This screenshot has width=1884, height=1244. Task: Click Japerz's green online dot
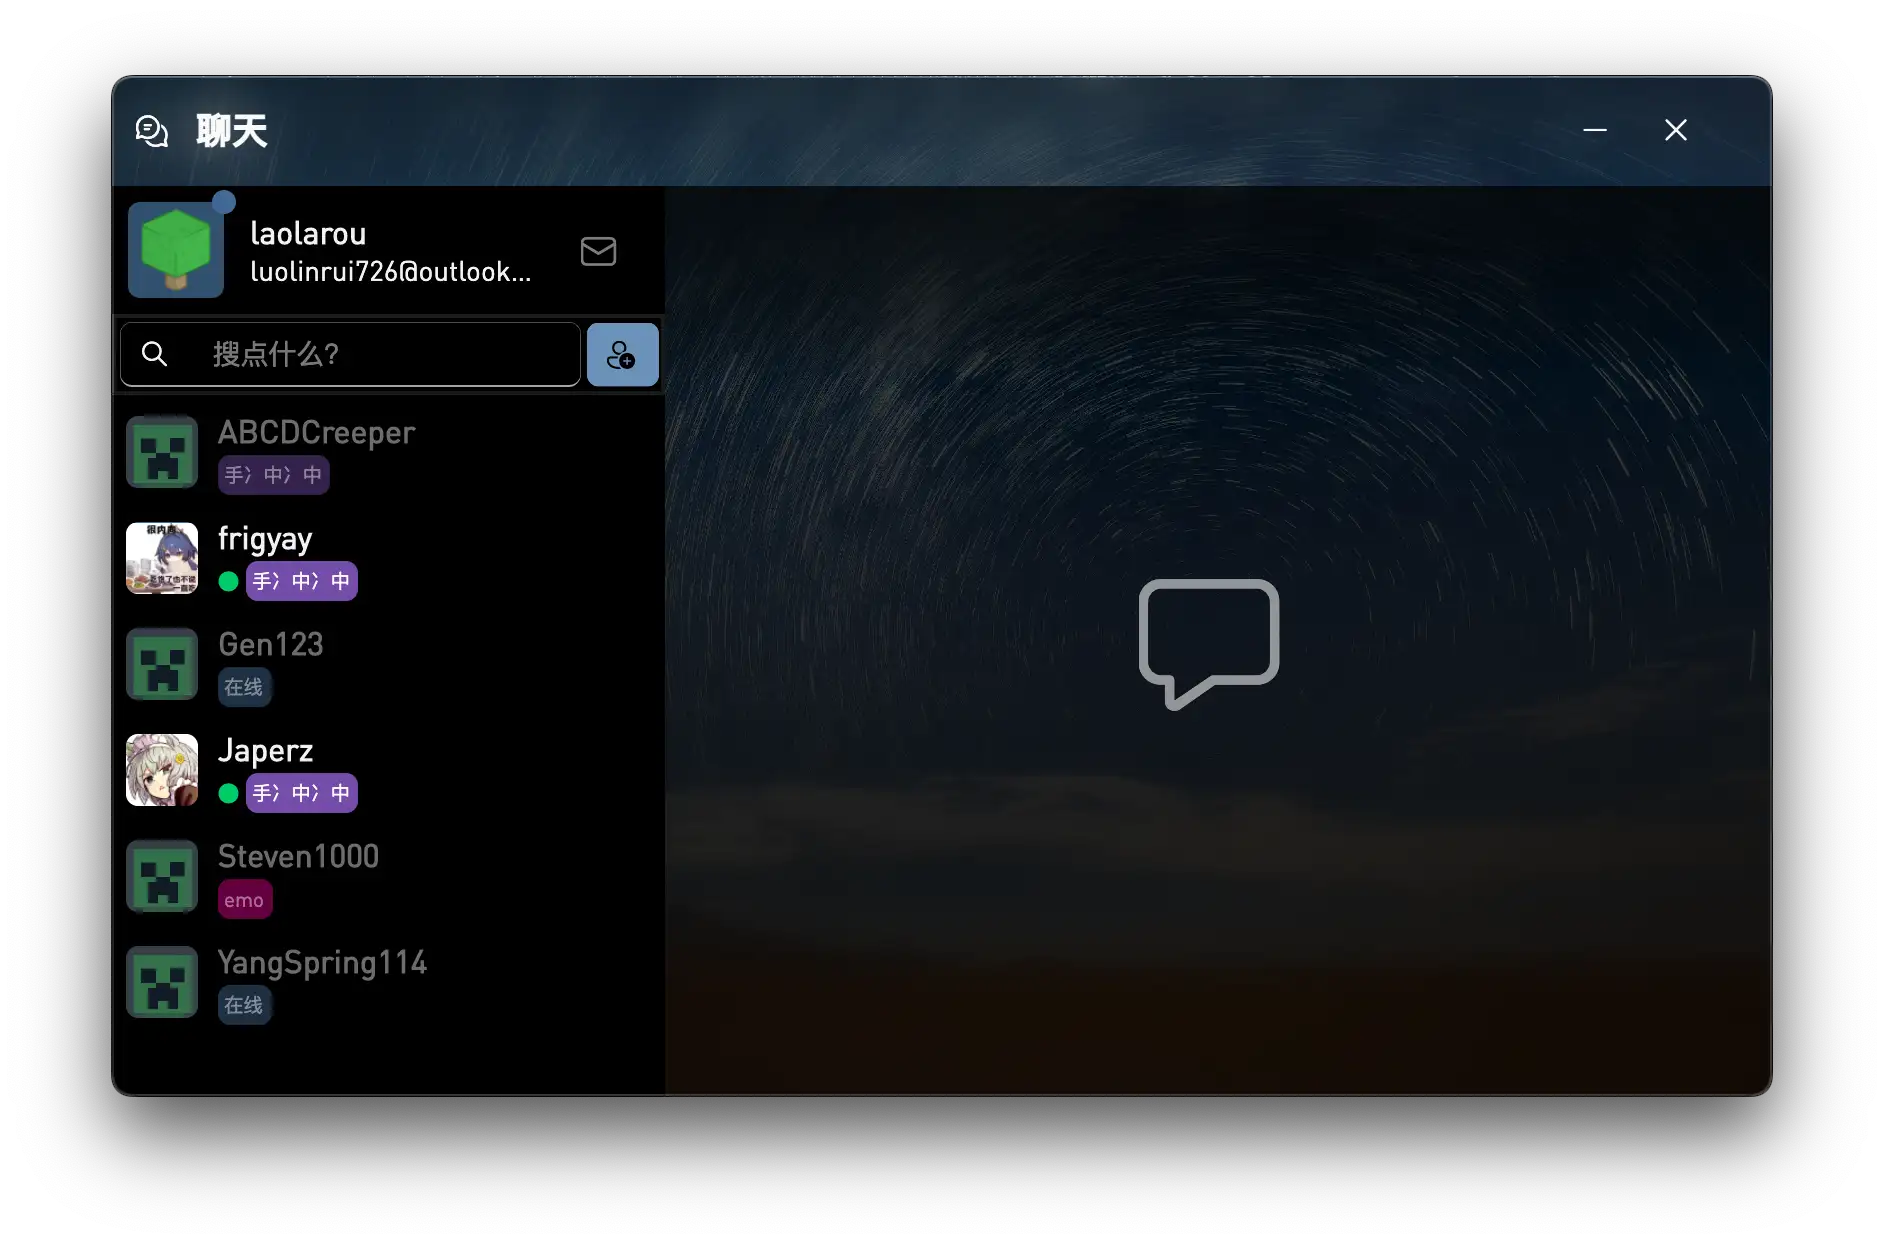(x=228, y=793)
